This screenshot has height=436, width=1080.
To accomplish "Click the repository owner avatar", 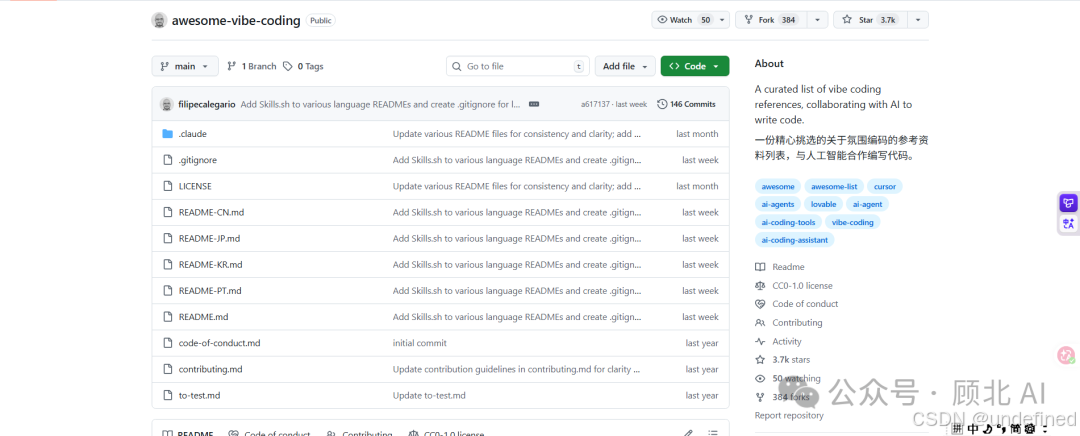I will (159, 20).
